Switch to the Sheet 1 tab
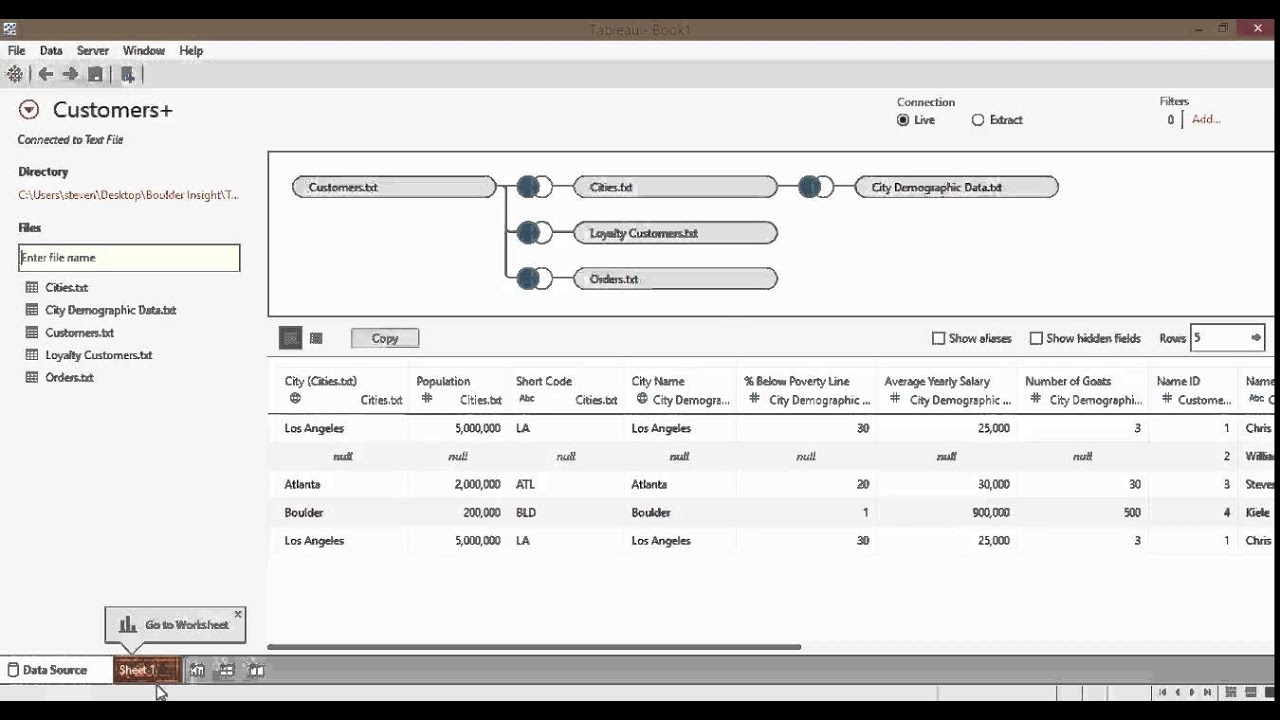Image resolution: width=1280 pixels, height=720 pixels. click(146, 670)
